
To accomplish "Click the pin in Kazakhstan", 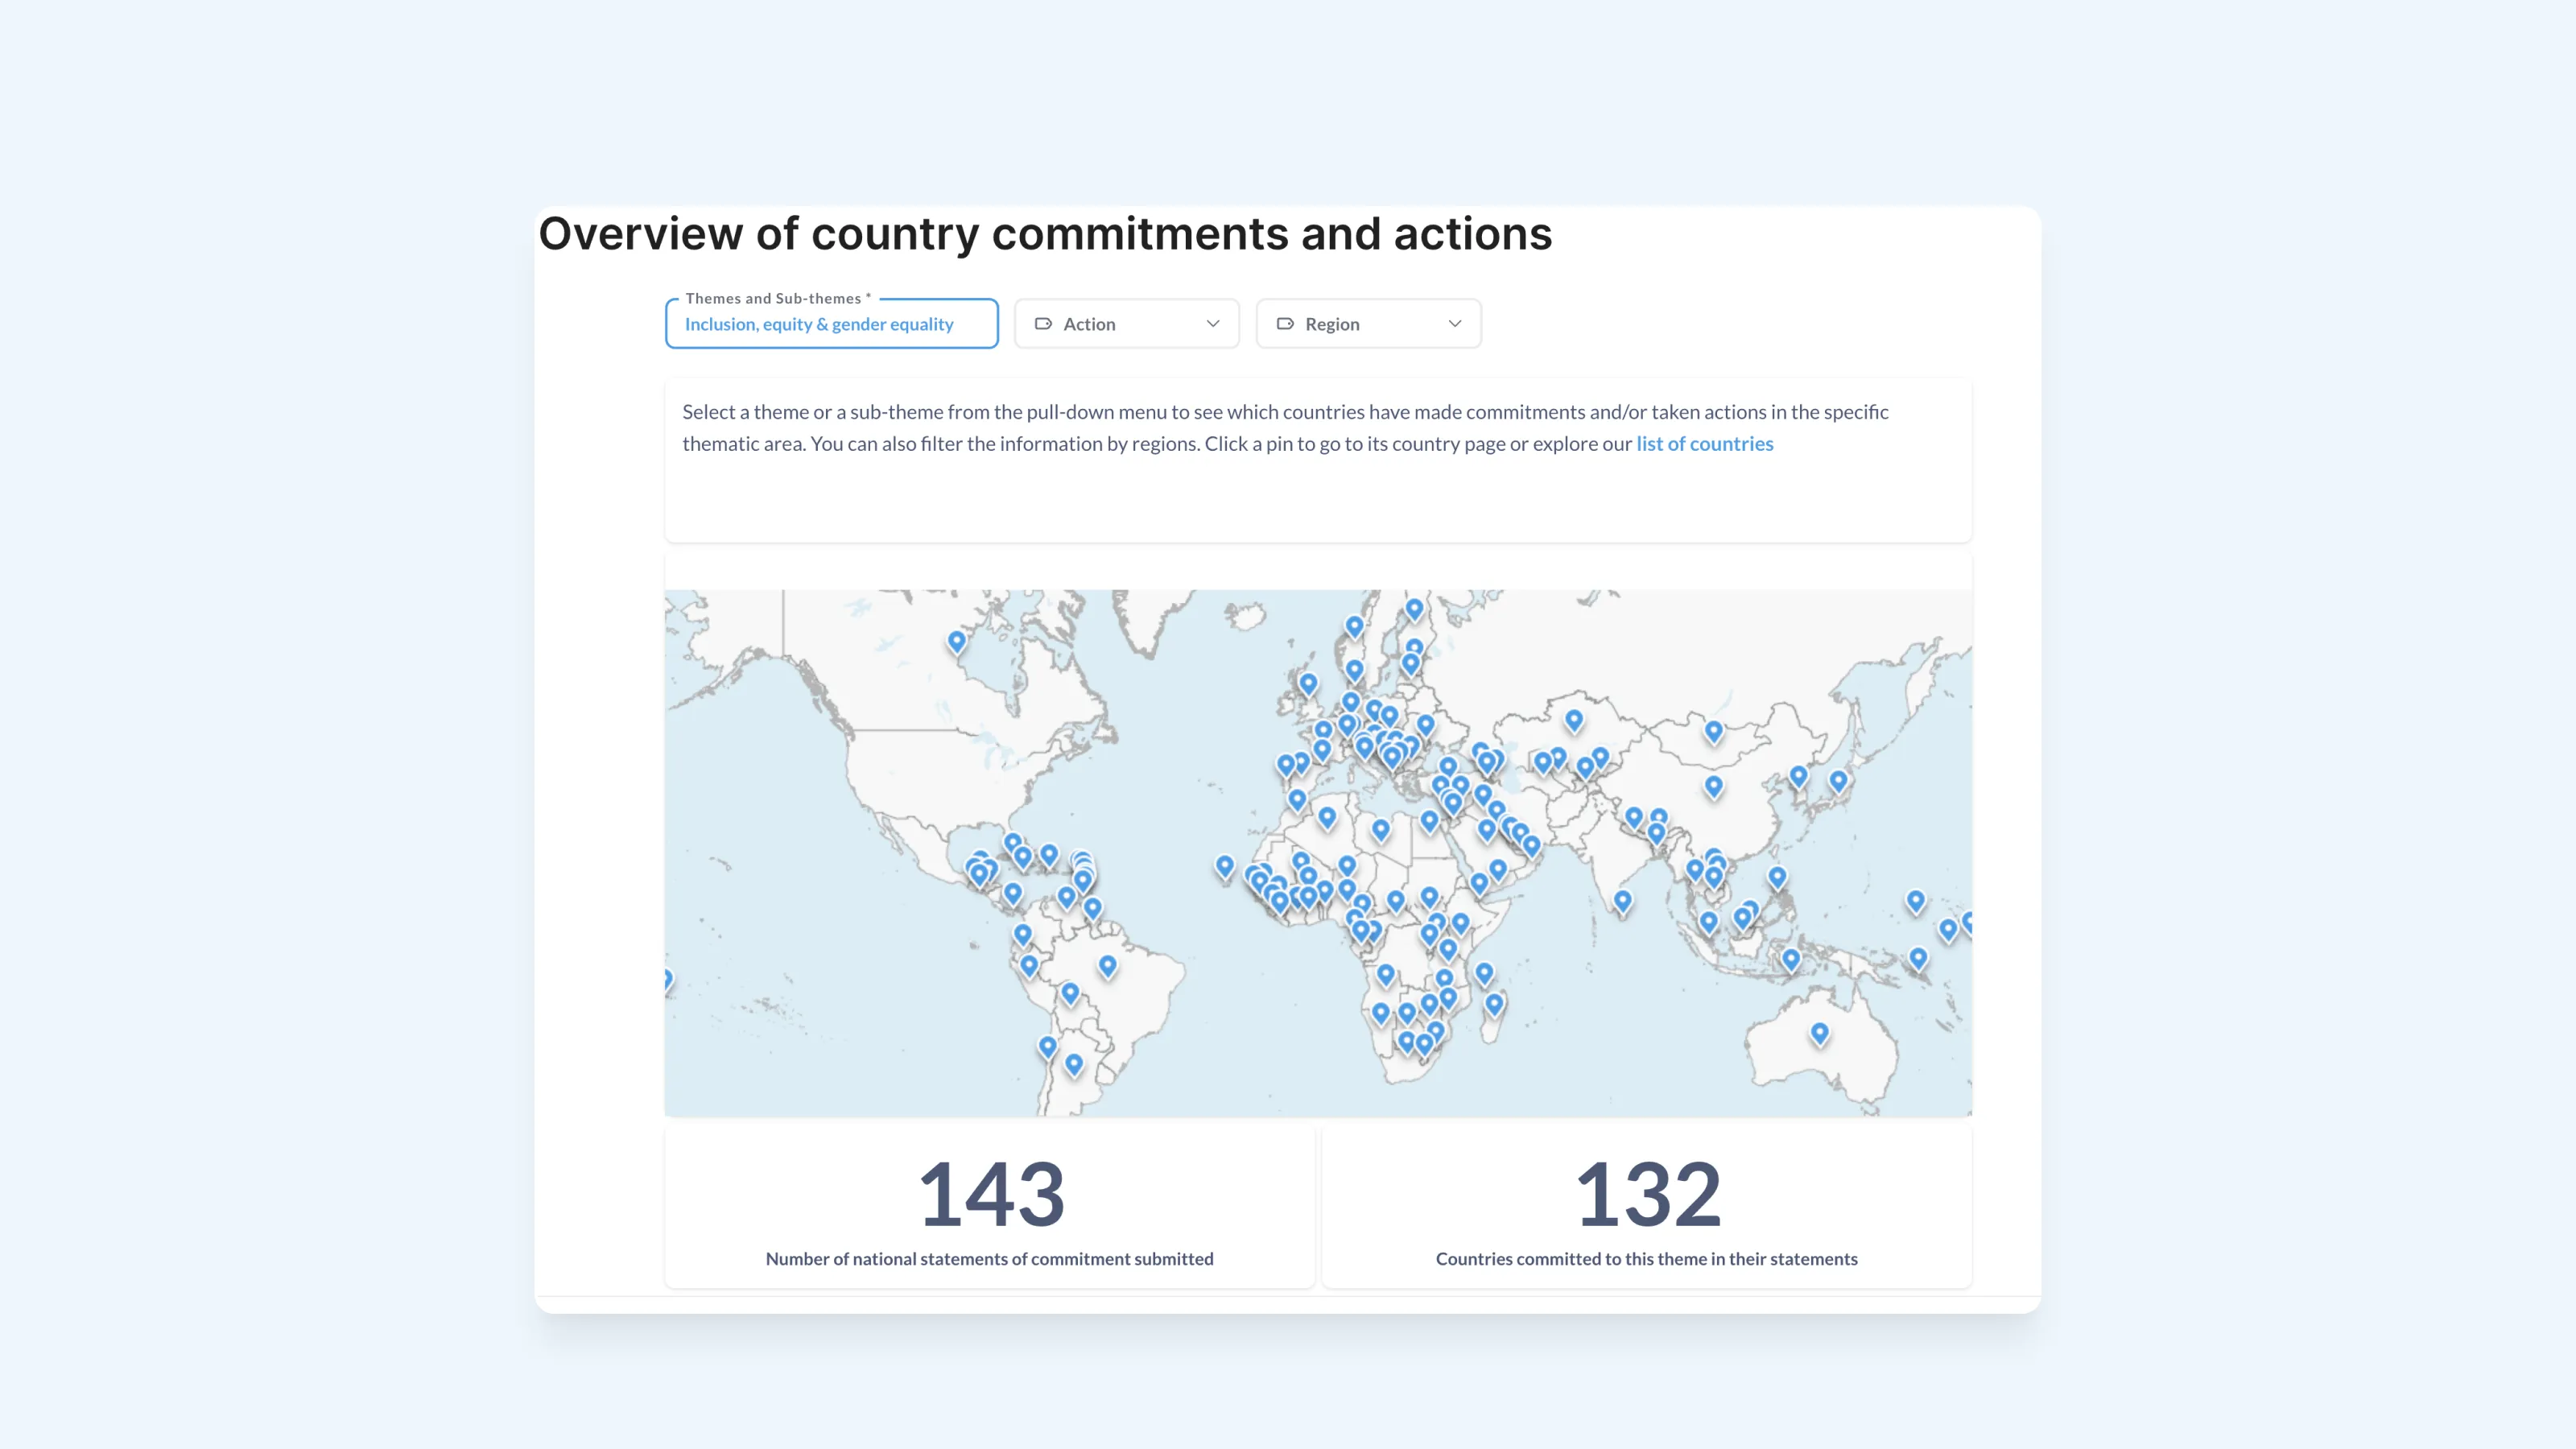I will 1574,719.
